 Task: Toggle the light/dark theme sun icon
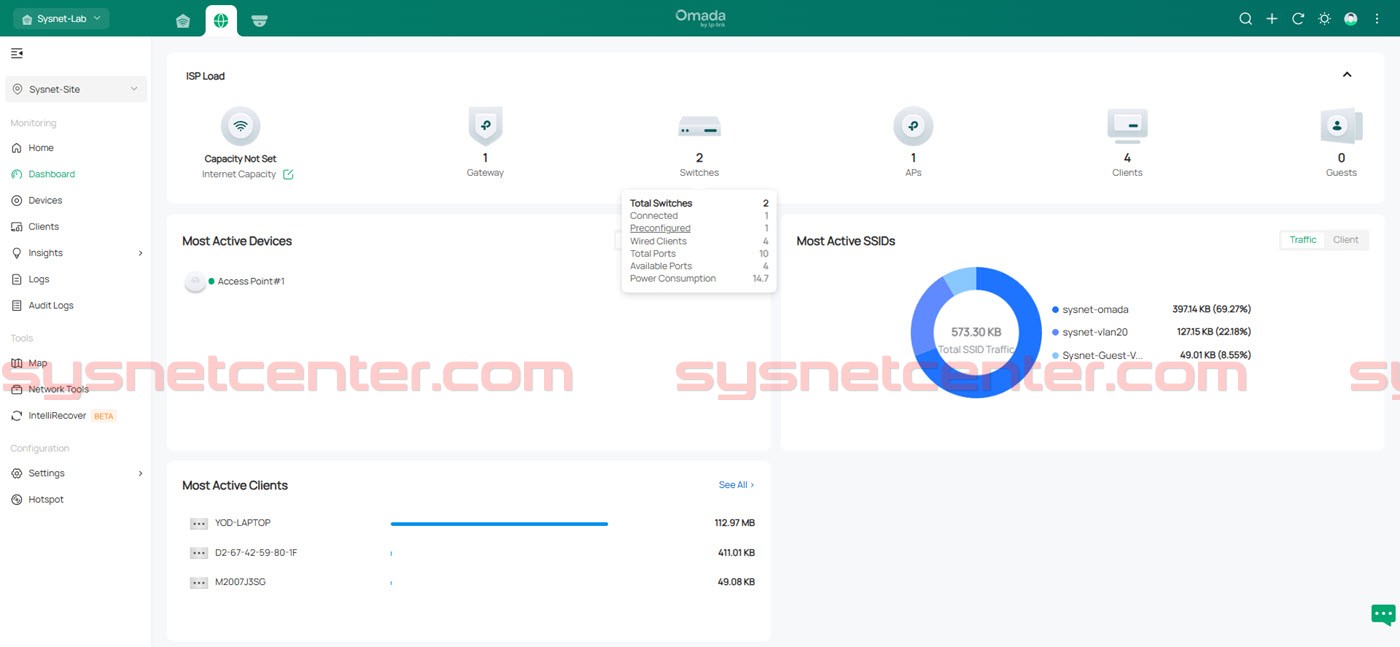(x=1324, y=19)
